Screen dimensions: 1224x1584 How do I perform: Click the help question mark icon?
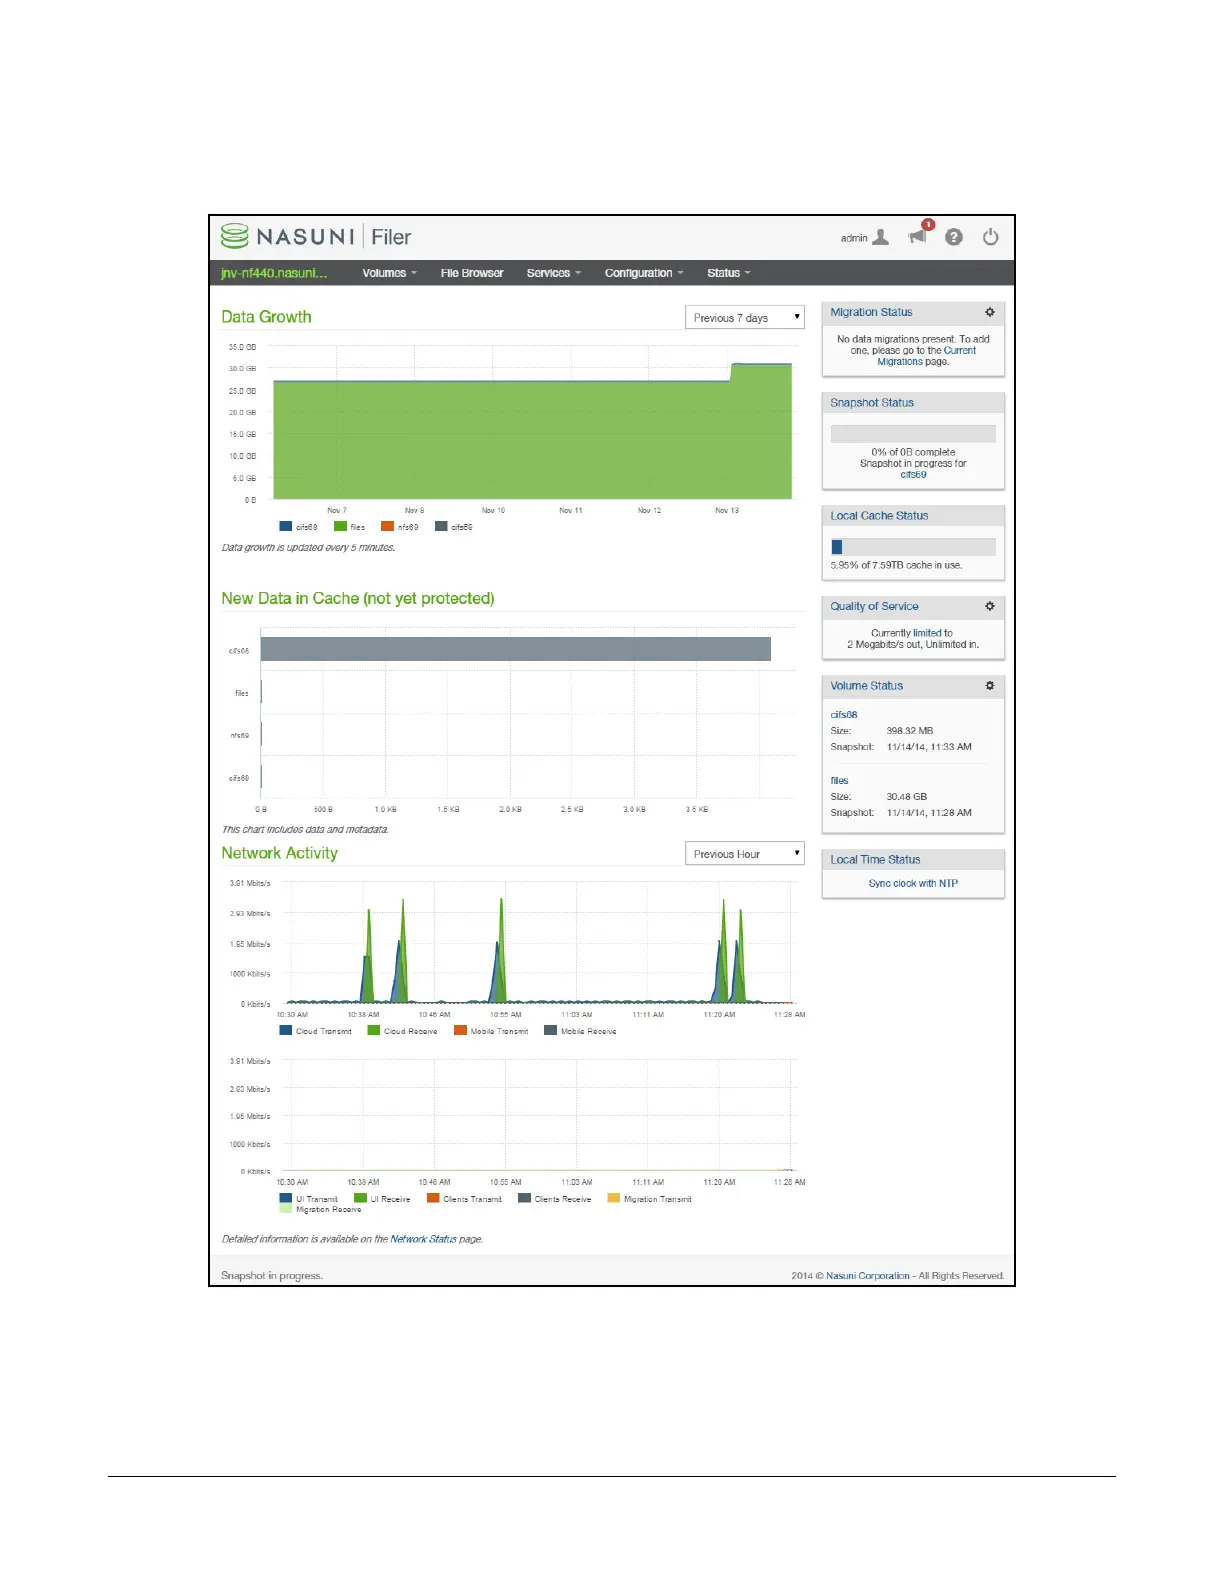click(x=954, y=237)
